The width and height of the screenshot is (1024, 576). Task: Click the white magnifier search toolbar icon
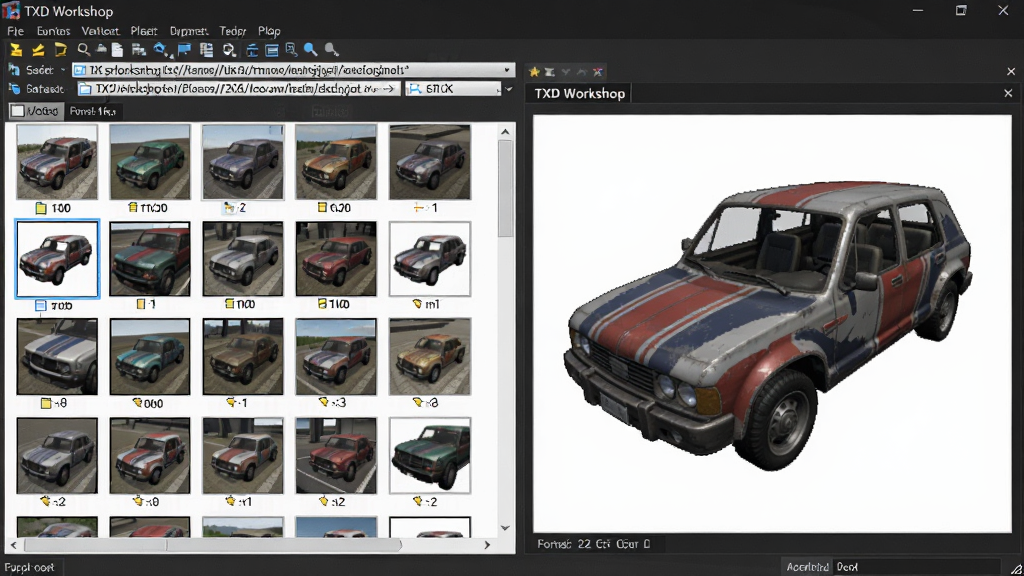tap(84, 50)
